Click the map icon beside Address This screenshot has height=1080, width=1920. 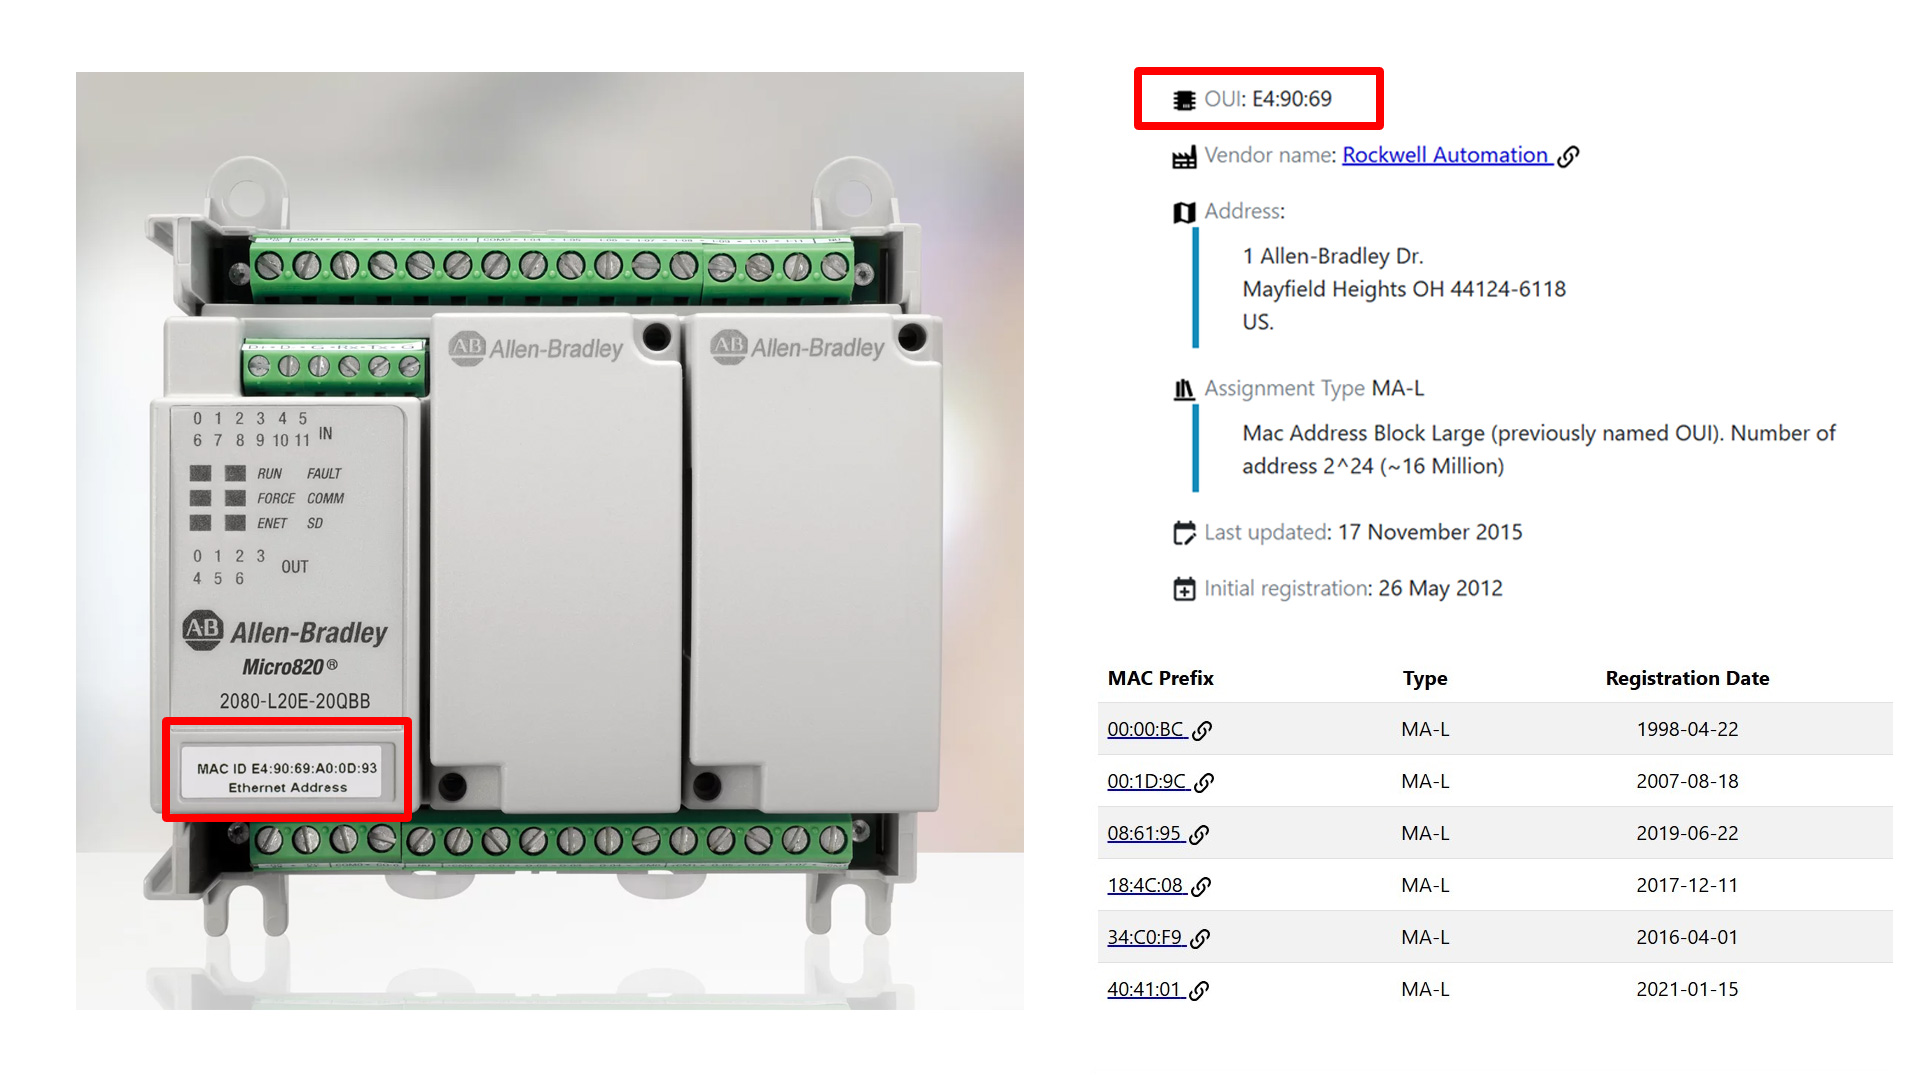coord(1184,212)
